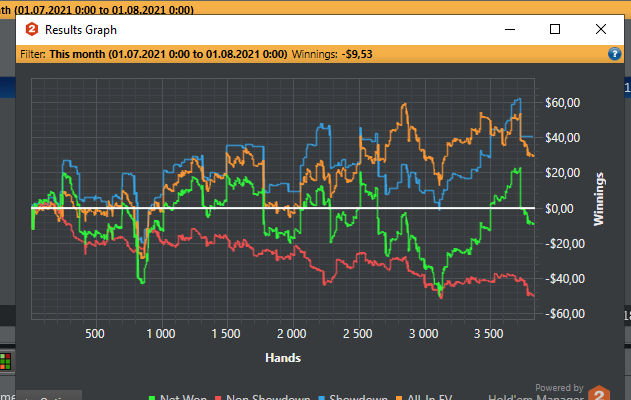This screenshot has height=400, width=631.
Task: Click the vertical Winnings y-axis title
Action: pos(599,199)
